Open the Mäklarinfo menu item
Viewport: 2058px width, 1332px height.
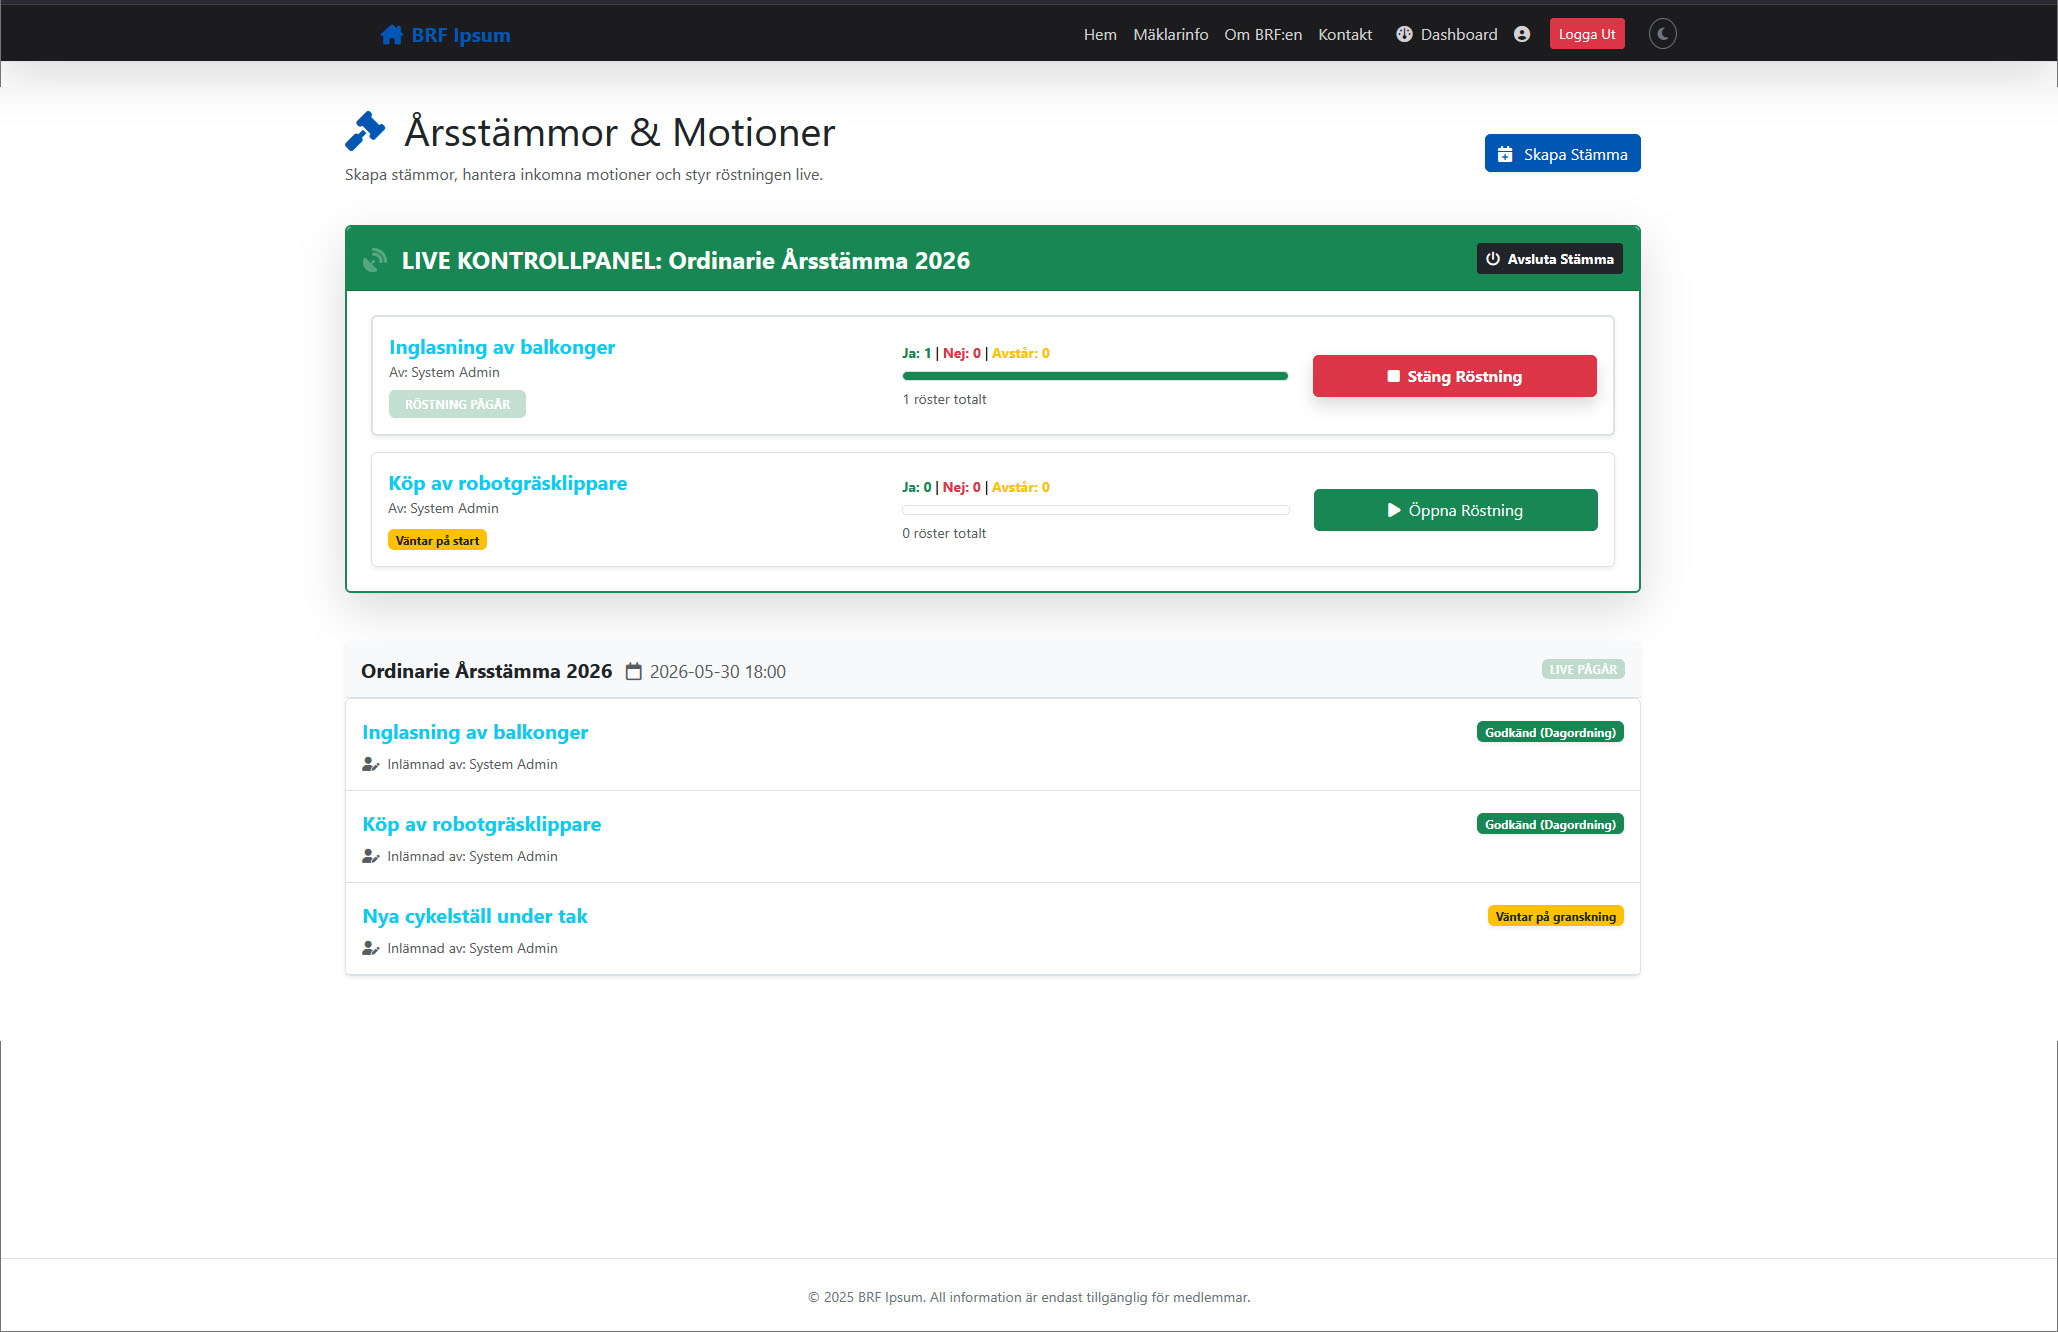pos(1170,34)
